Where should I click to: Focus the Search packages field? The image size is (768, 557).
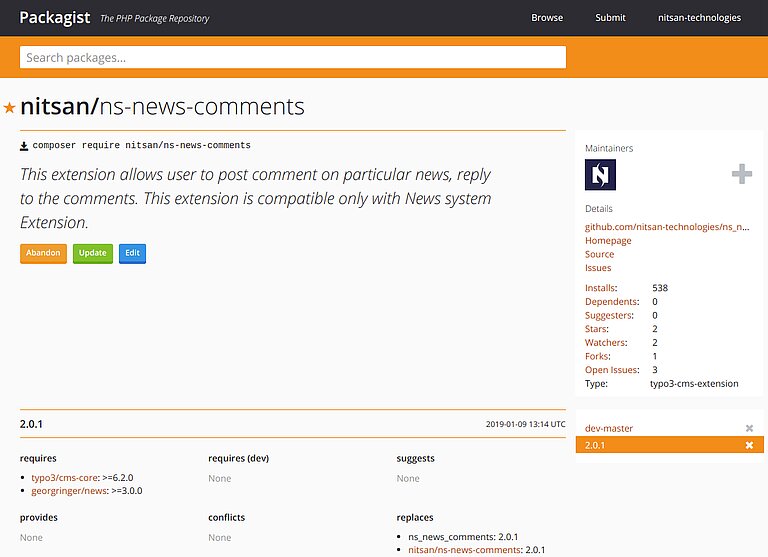pyautogui.click(x=293, y=57)
